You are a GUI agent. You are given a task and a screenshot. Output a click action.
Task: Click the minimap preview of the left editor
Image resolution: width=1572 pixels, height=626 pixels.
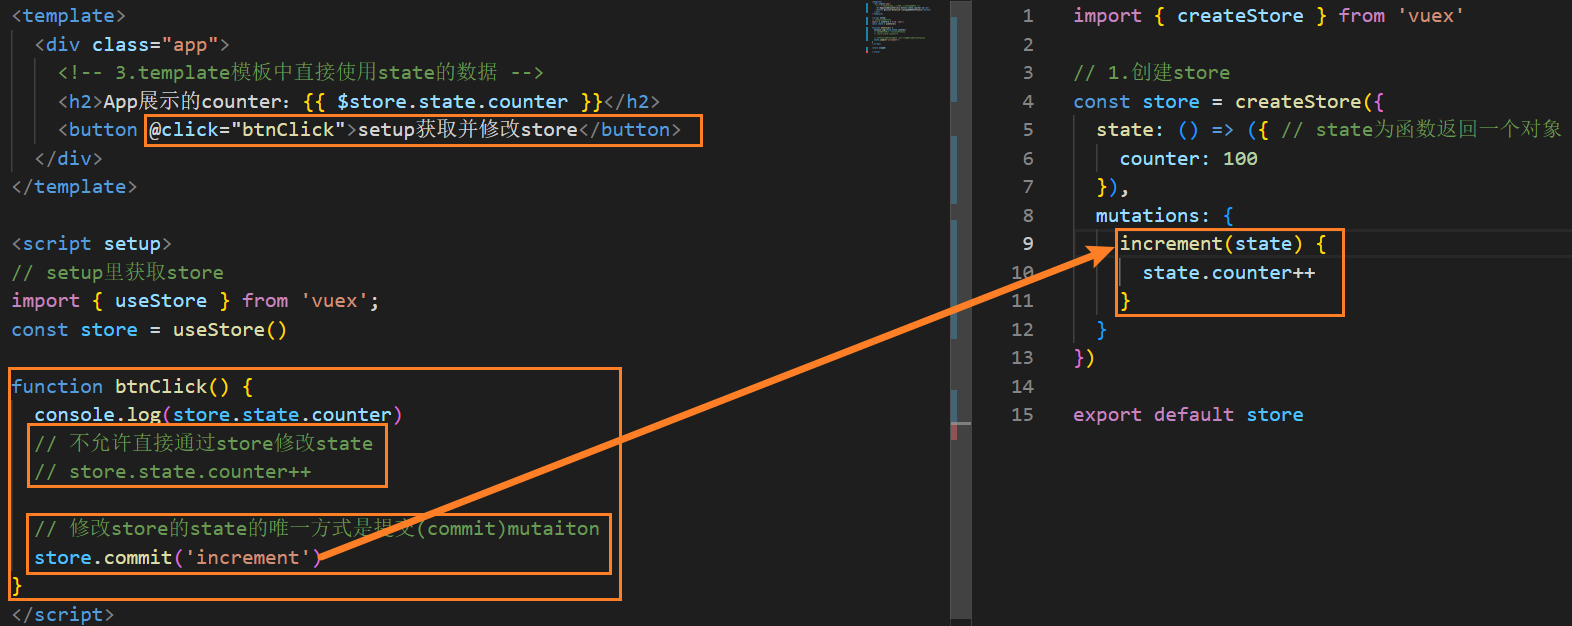pos(897,27)
